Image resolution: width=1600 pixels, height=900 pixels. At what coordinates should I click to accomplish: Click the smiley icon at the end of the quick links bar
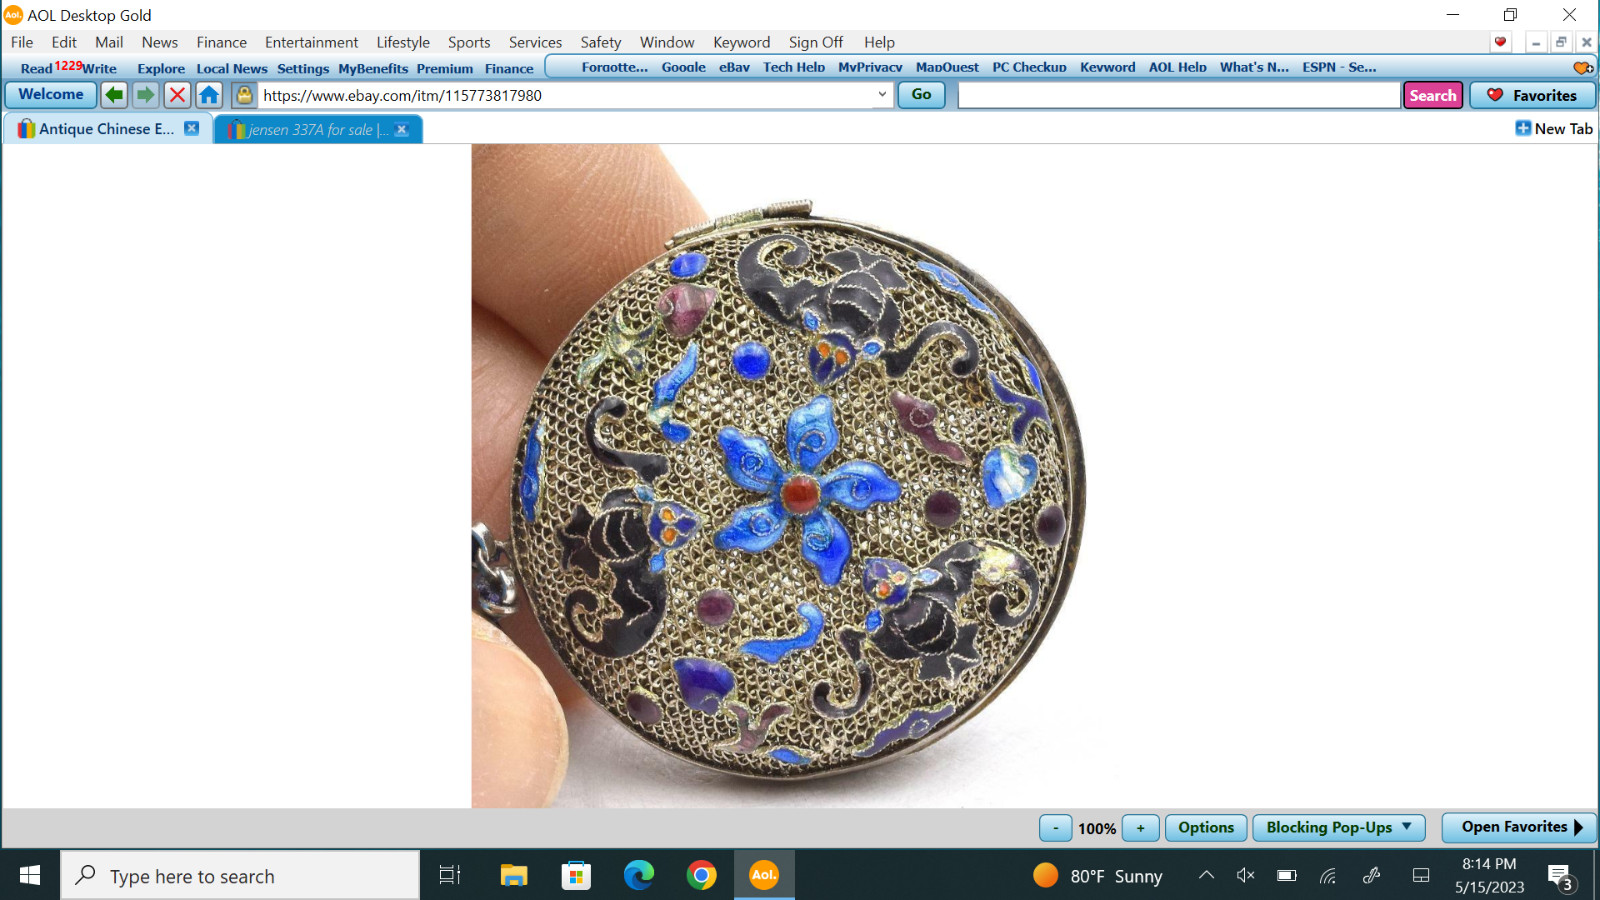coord(1582,67)
